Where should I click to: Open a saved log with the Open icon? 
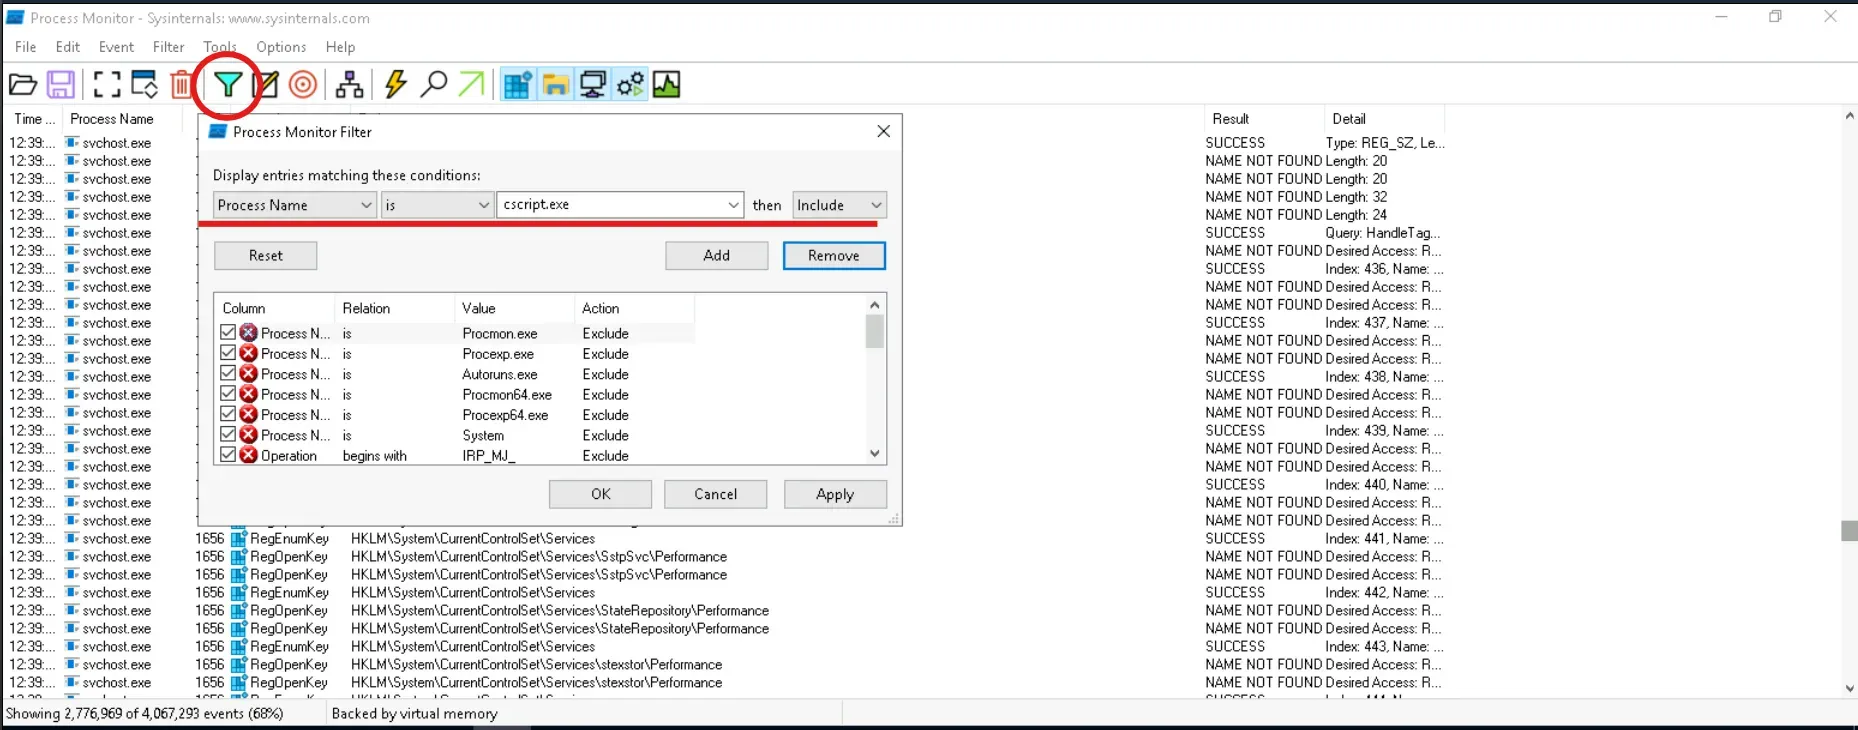(23, 85)
